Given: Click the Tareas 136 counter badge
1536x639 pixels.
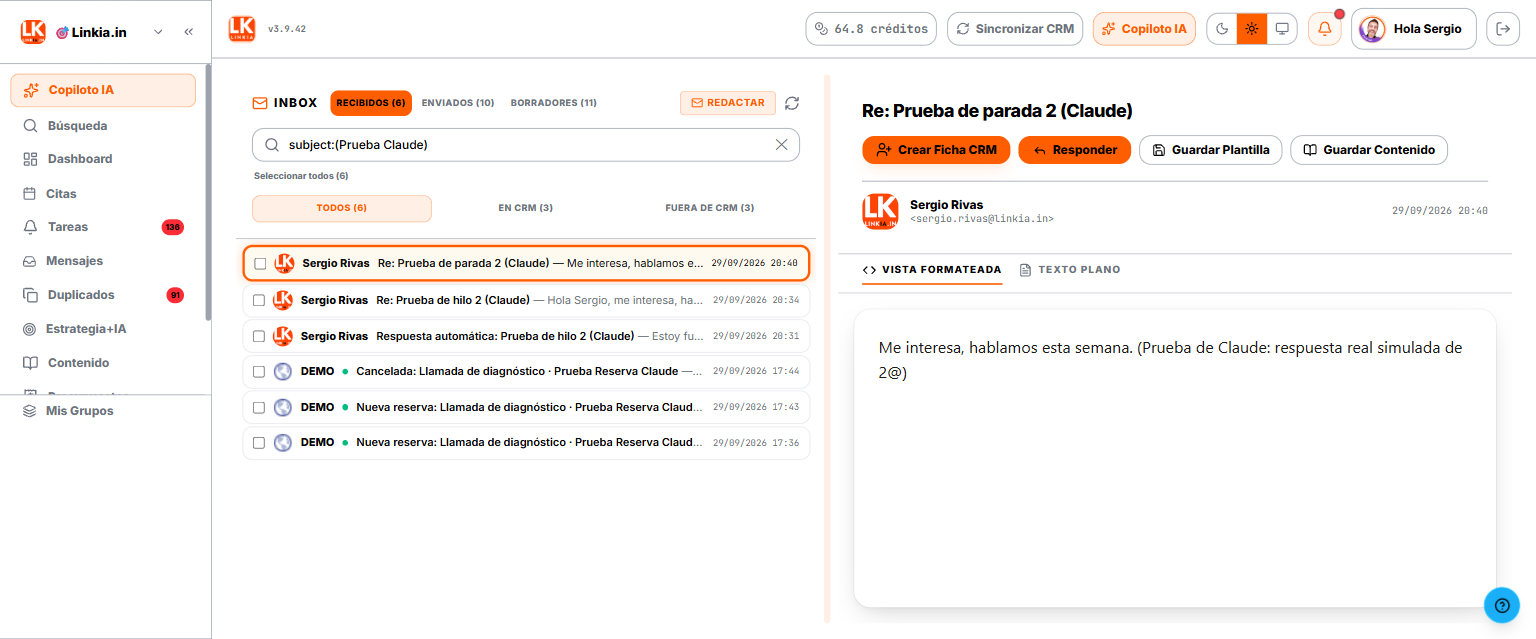Looking at the screenshot, I should coord(173,227).
